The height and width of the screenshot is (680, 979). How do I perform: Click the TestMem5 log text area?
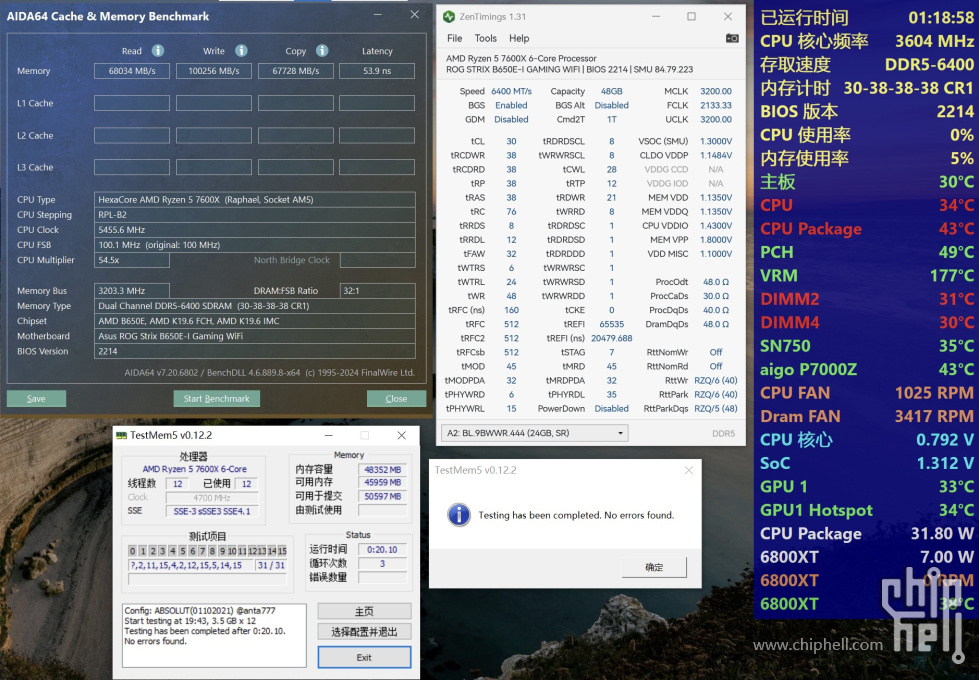pos(214,635)
